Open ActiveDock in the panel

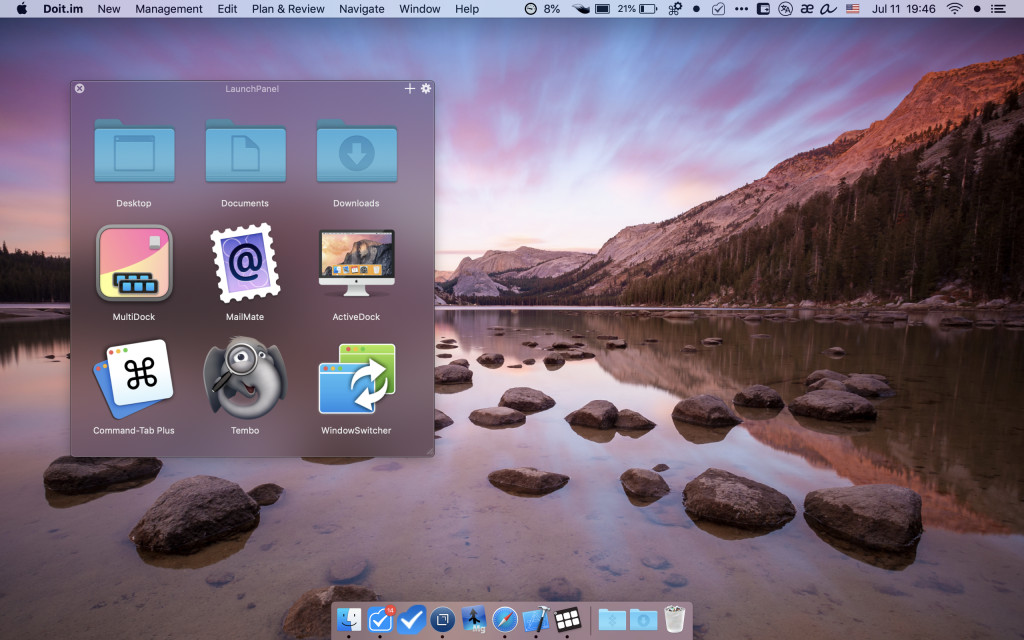pyautogui.click(x=357, y=263)
